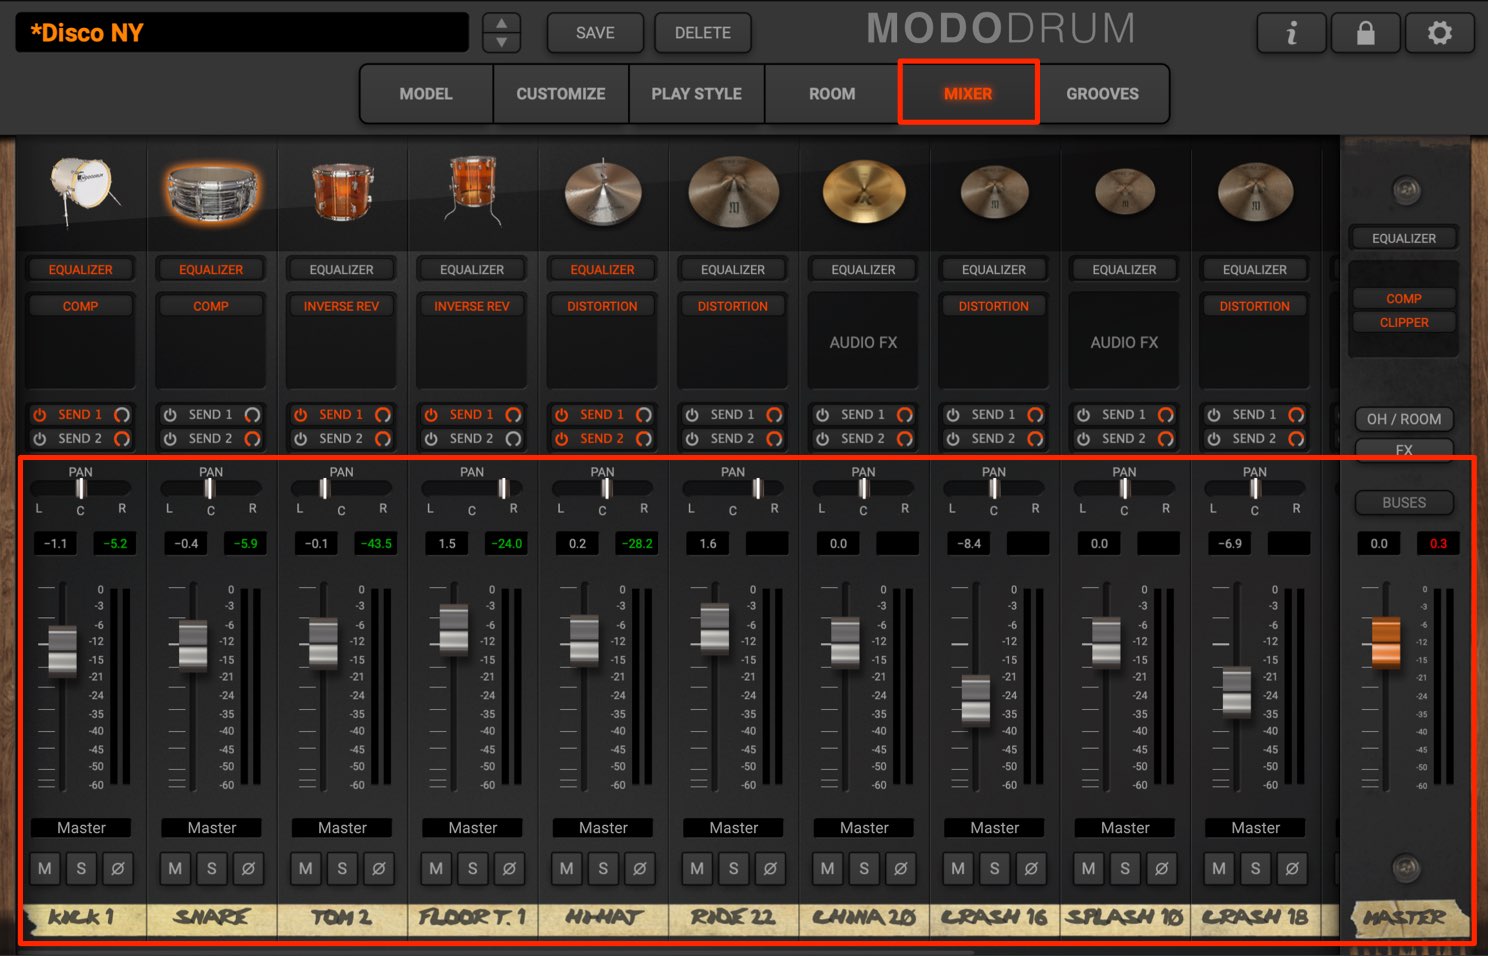Viewport: 1490px width, 956px height.
Task: Select the Ride 22 cymbal icon
Action: click(x=733, y=190)
